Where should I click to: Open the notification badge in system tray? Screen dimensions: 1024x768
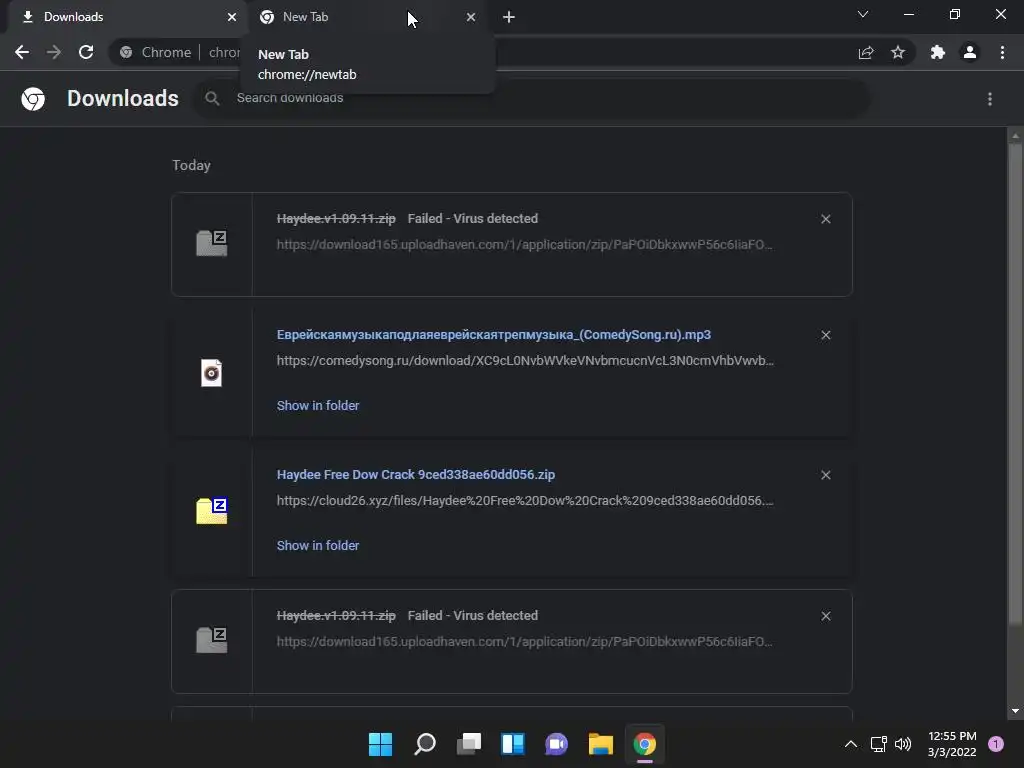pyautogui.click(x=996, y=744)
